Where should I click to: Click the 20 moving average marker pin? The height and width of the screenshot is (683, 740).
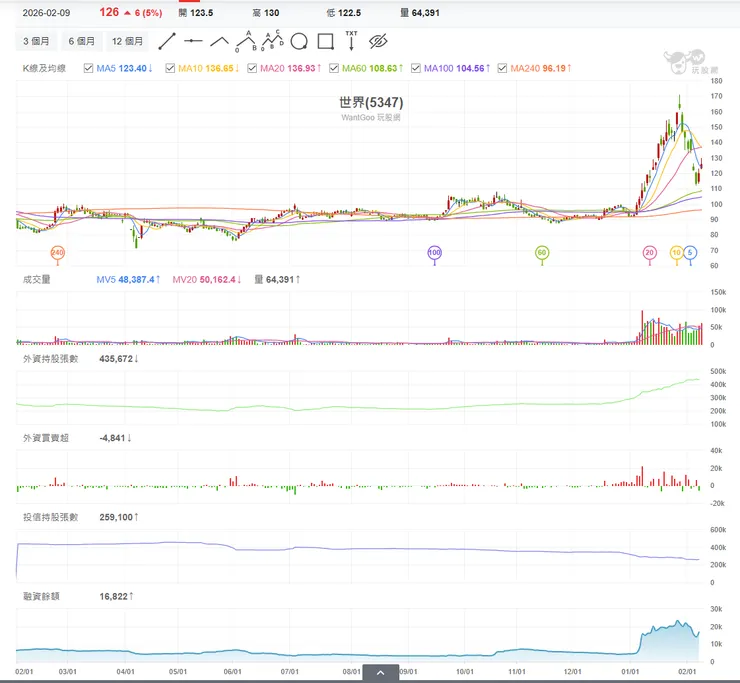650,253
